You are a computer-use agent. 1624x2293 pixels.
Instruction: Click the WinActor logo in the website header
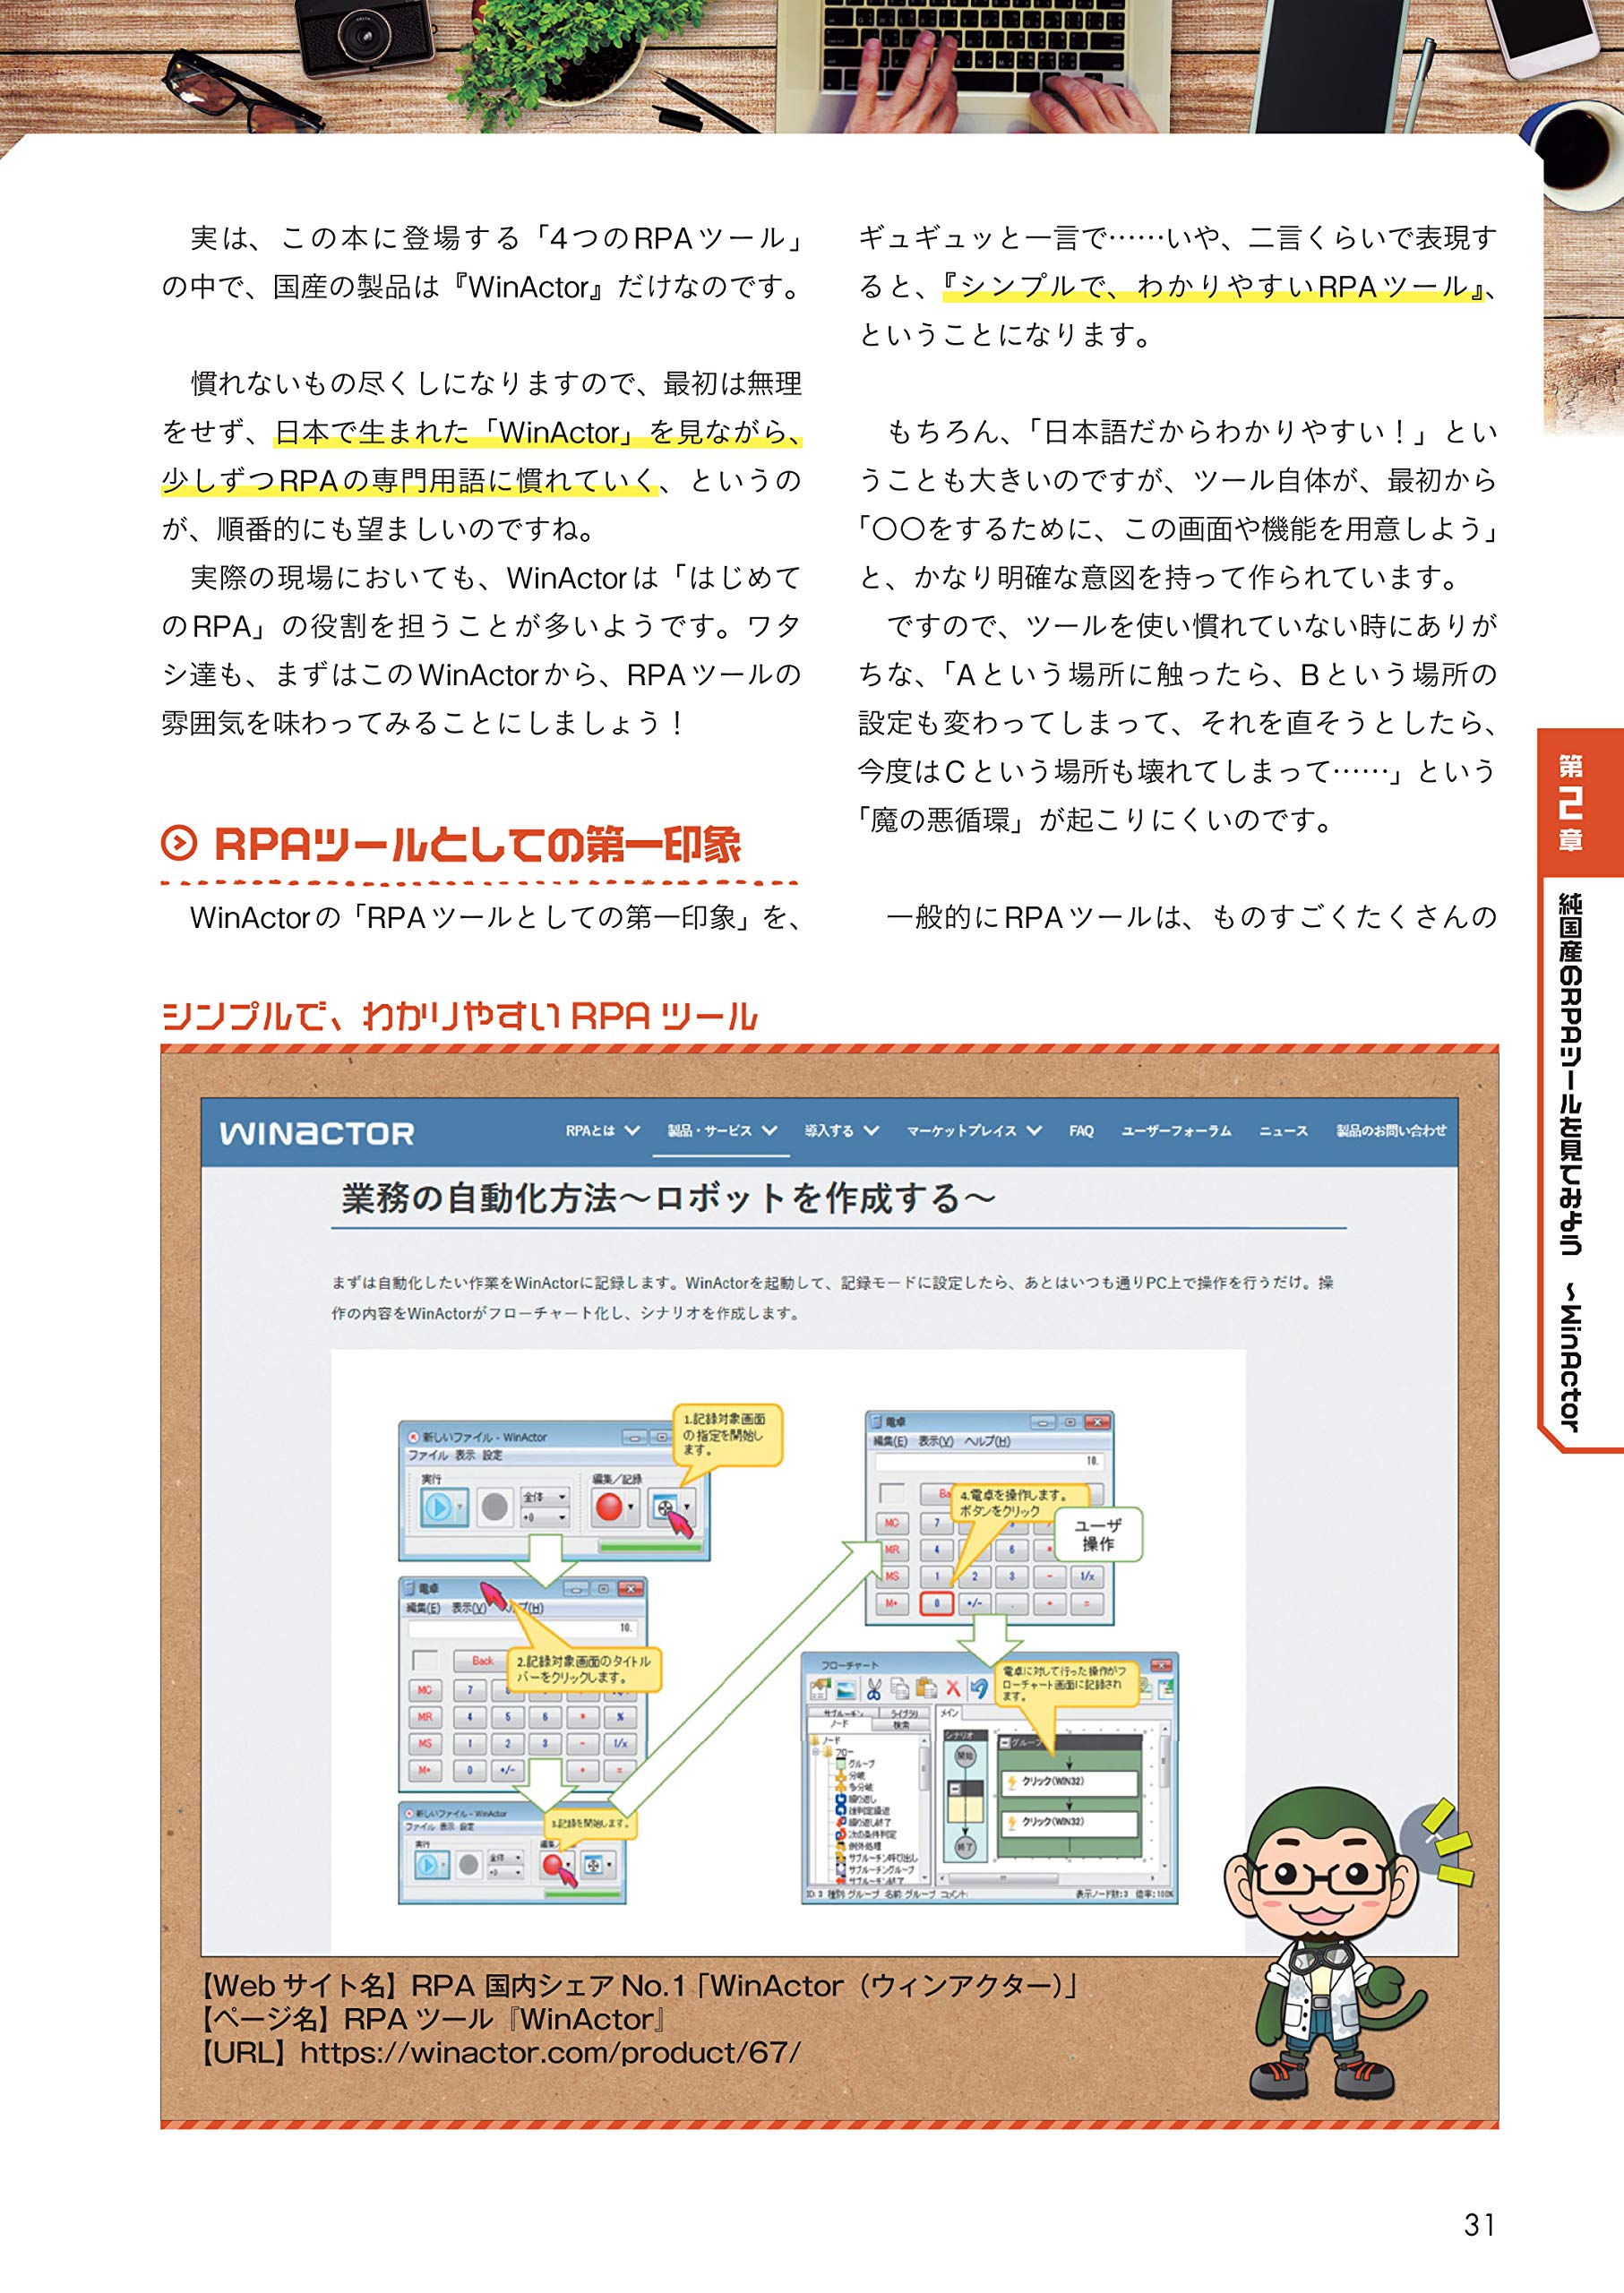point(316,1133)
